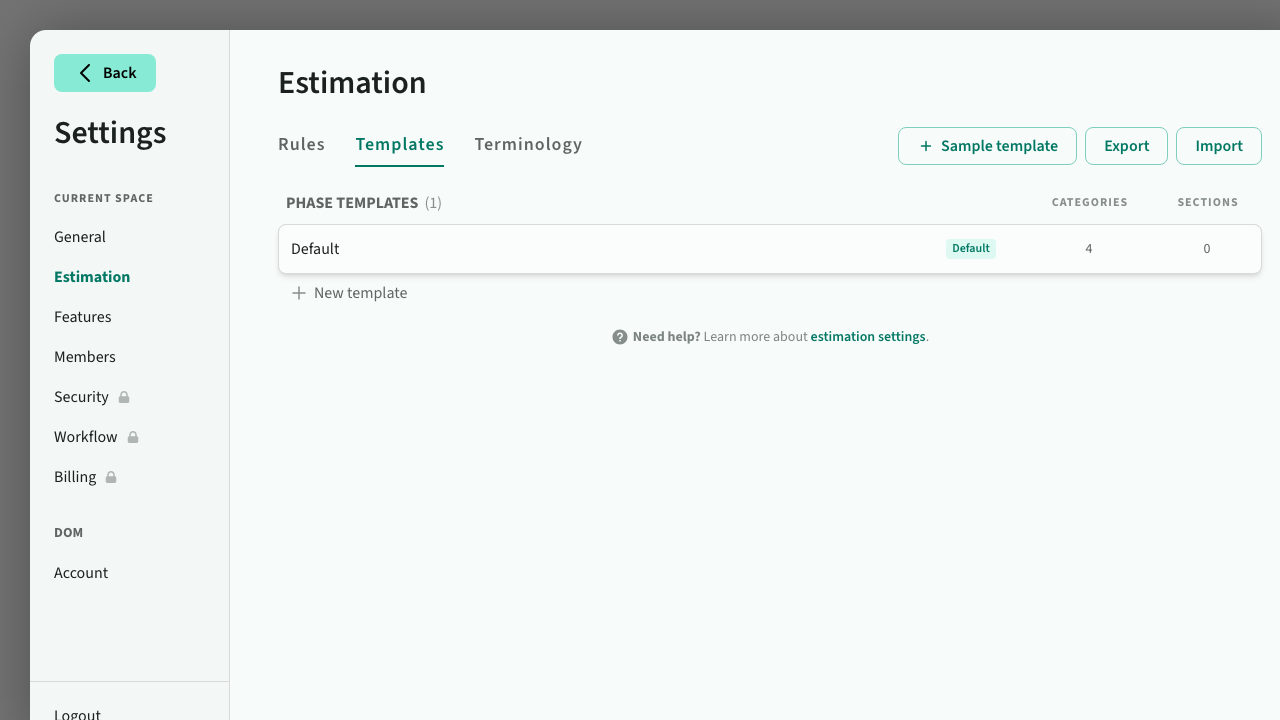This screenshot has height=720, width=1280.
Task: Click the green Default badge
Action: tap(970, 249)
